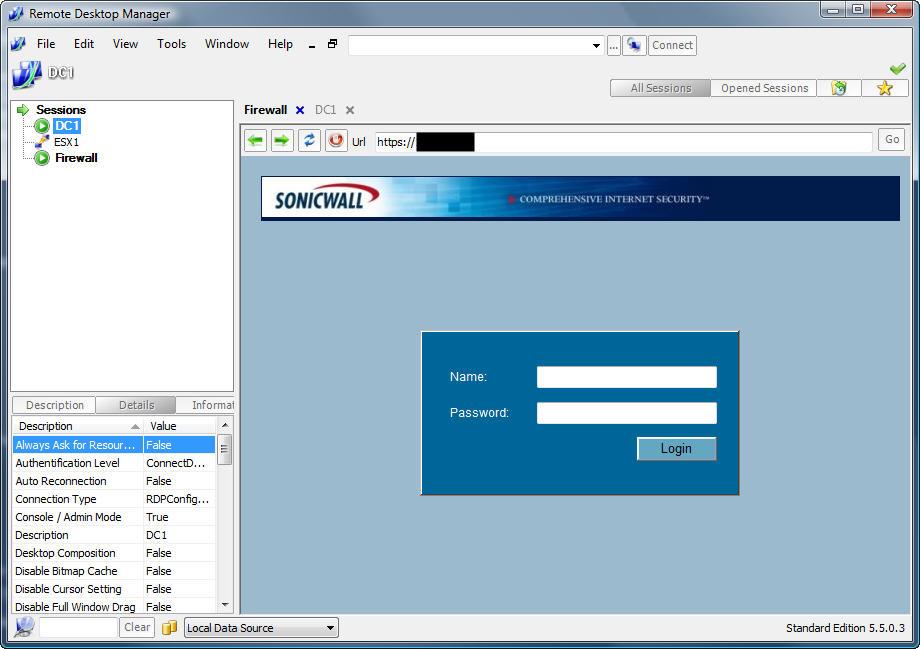The width and height of the screenshot is (920, 649).
Task: Click the red stop icon next to Url
Action: click(335, 140)
